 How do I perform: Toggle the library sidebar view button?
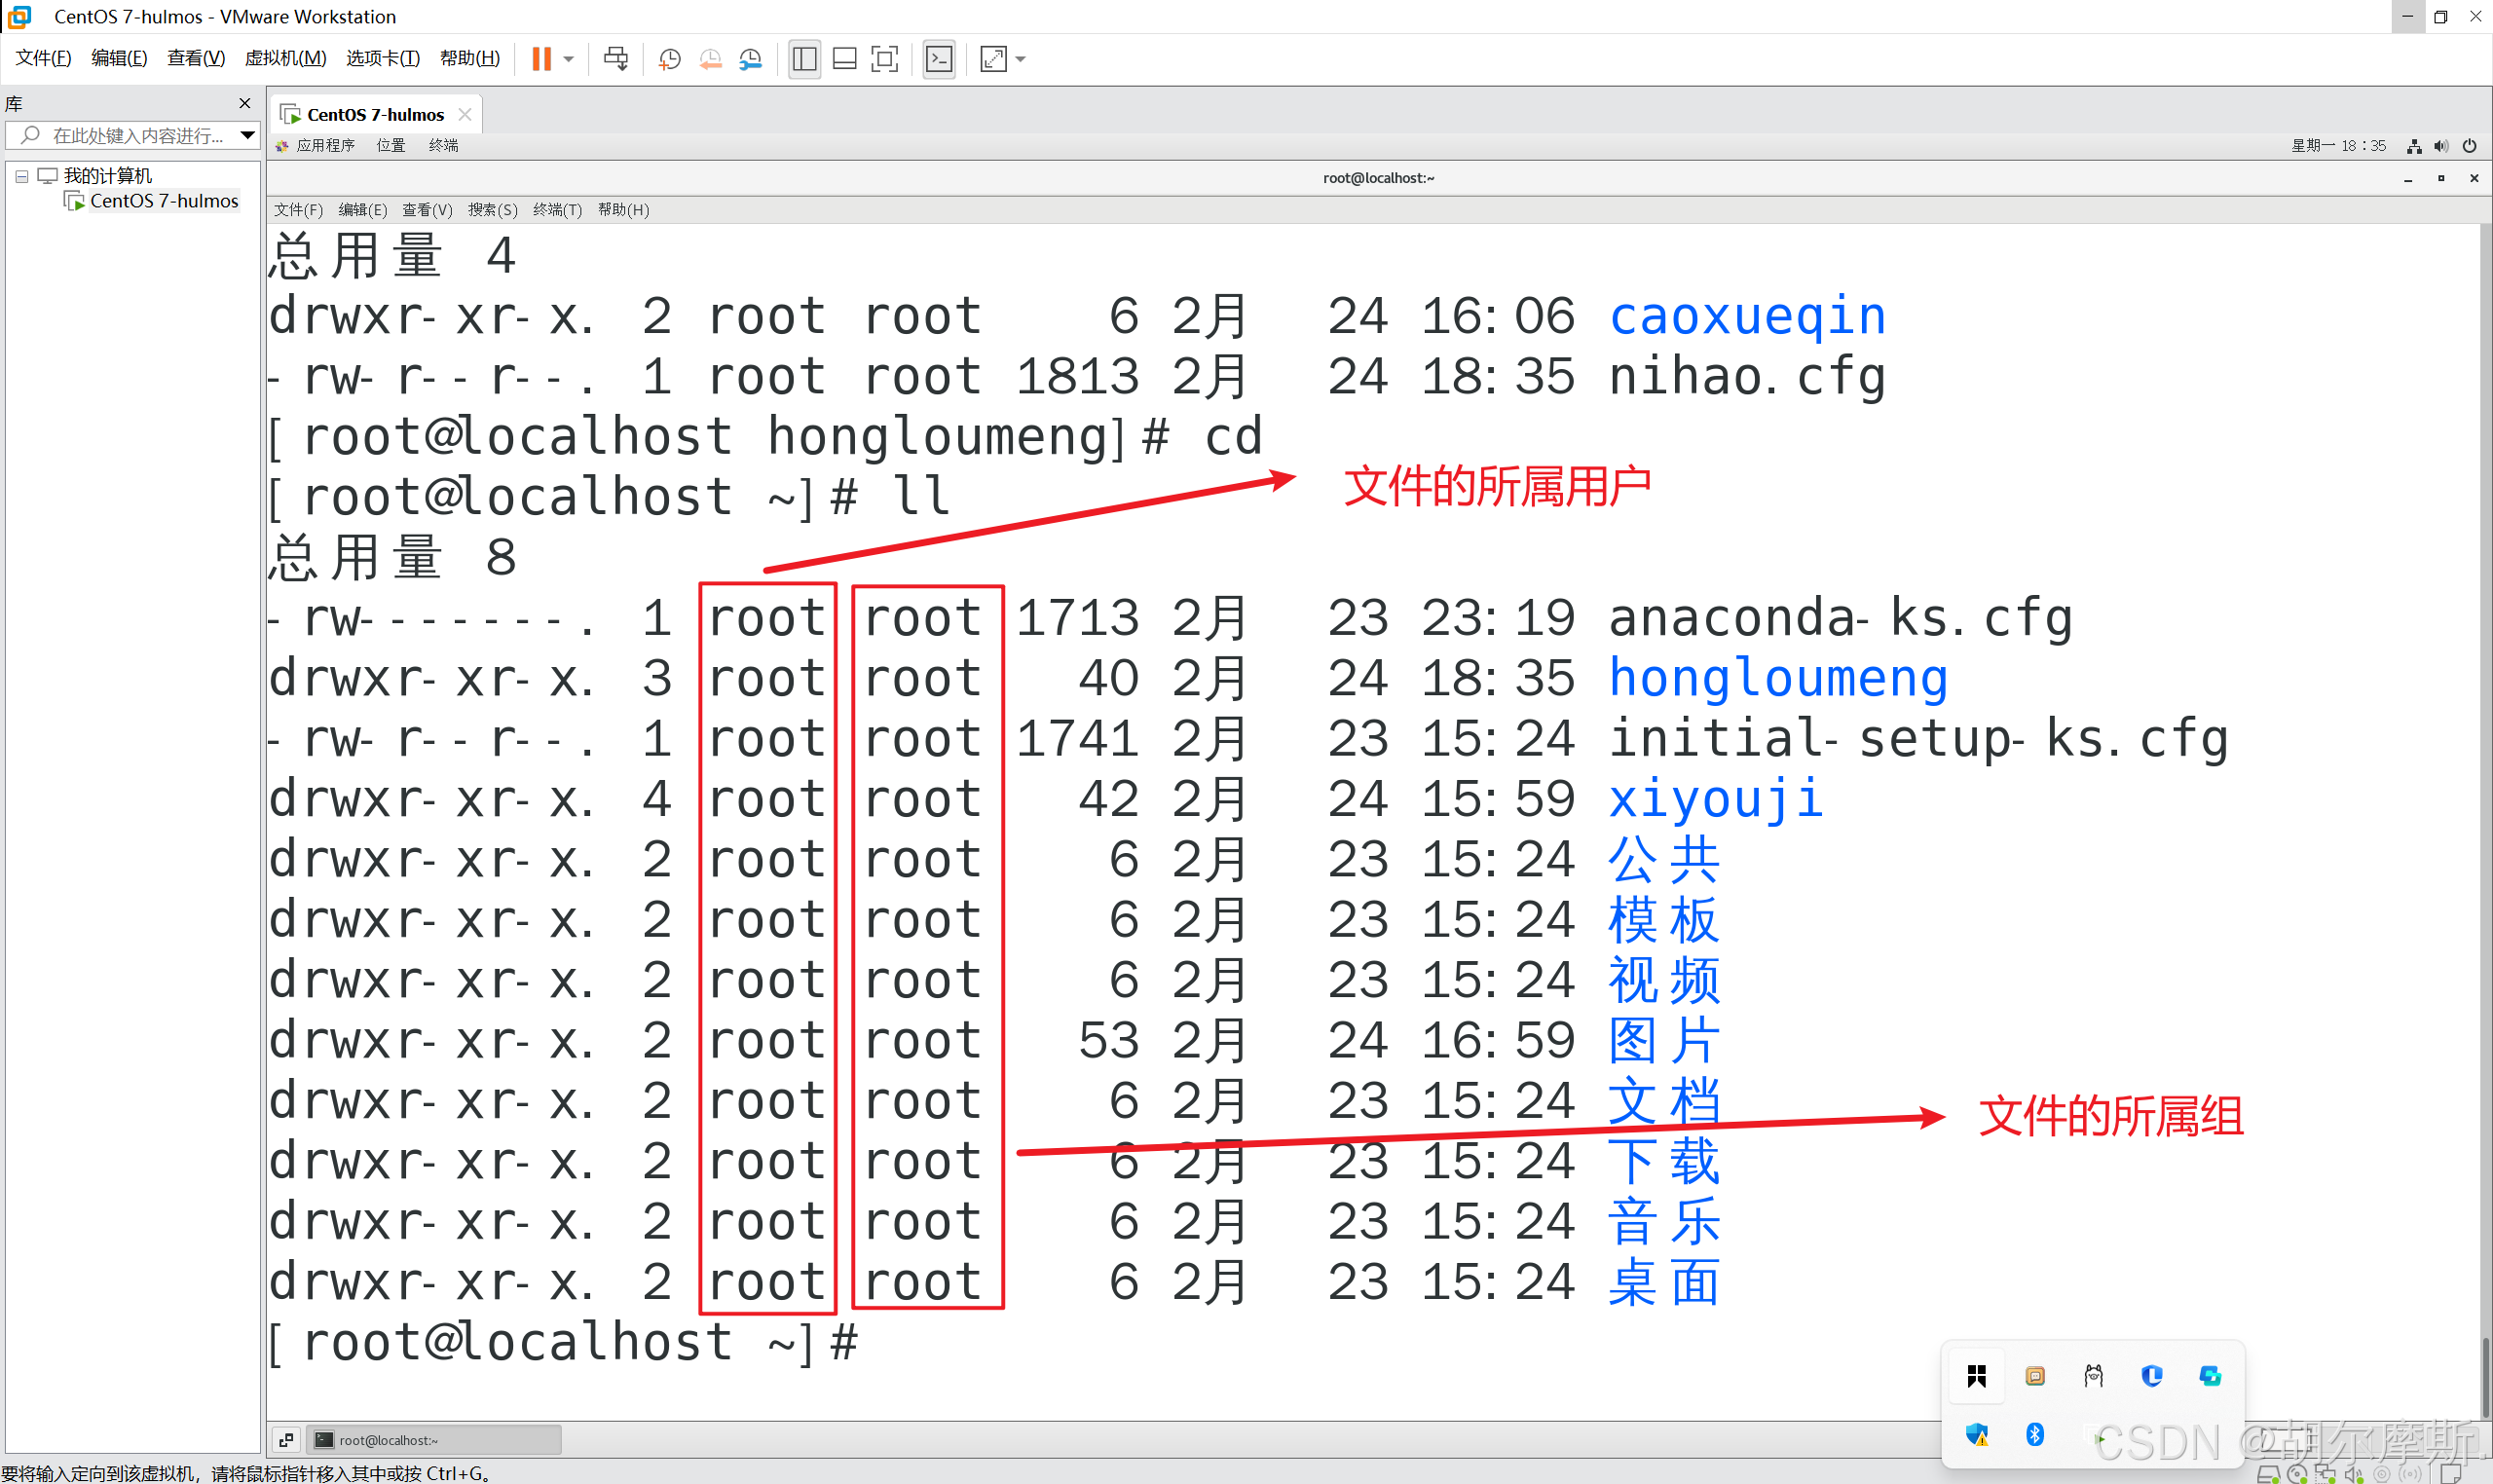click(x=804, y=59)
